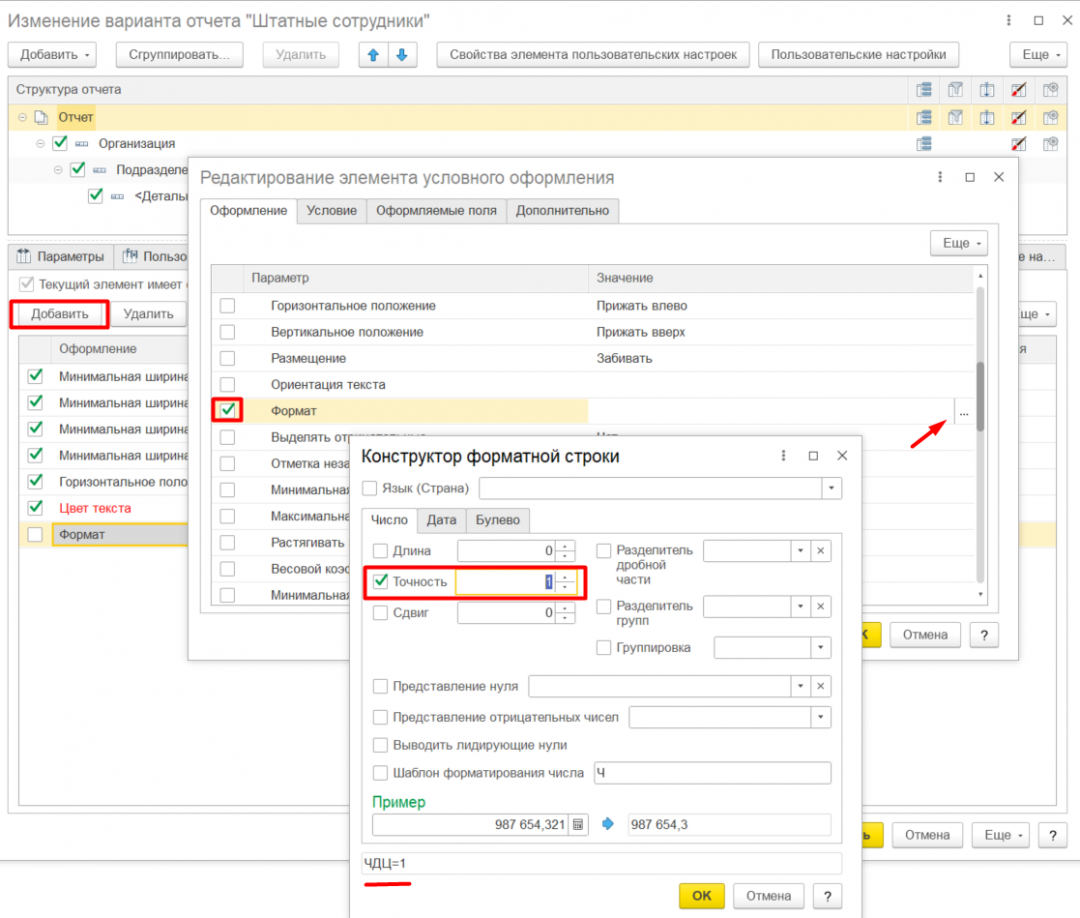The image size is (1080, 918).
Task: Click Пользовательские настройки button
Action: (858, 54)
